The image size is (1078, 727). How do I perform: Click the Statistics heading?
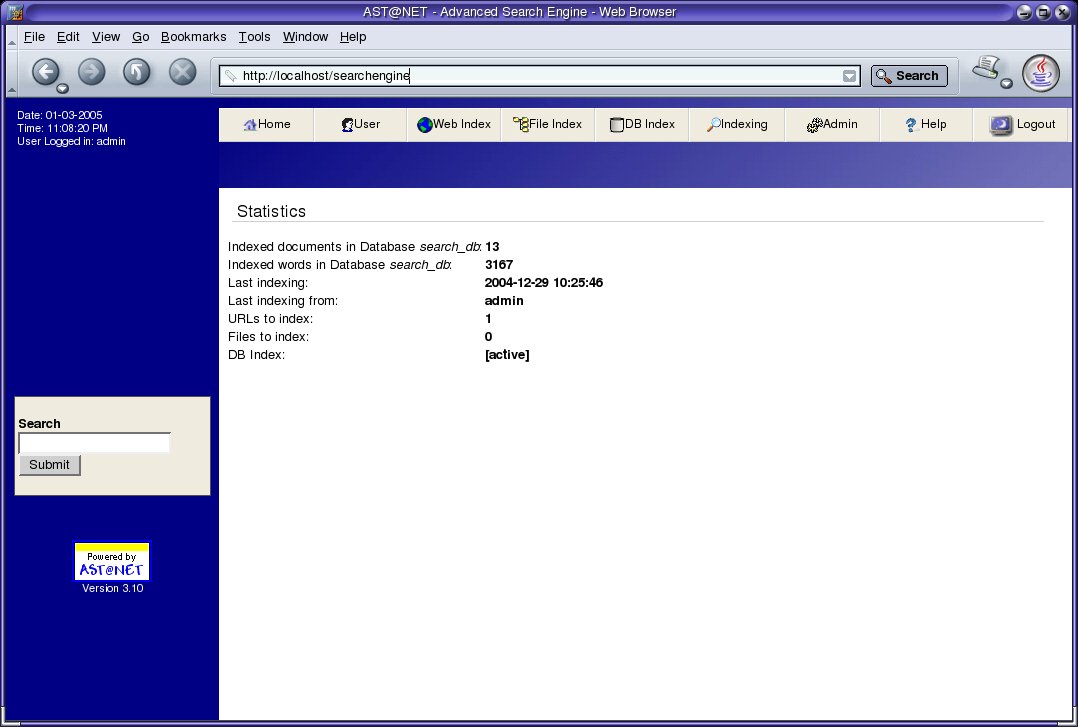coord(272,211)
